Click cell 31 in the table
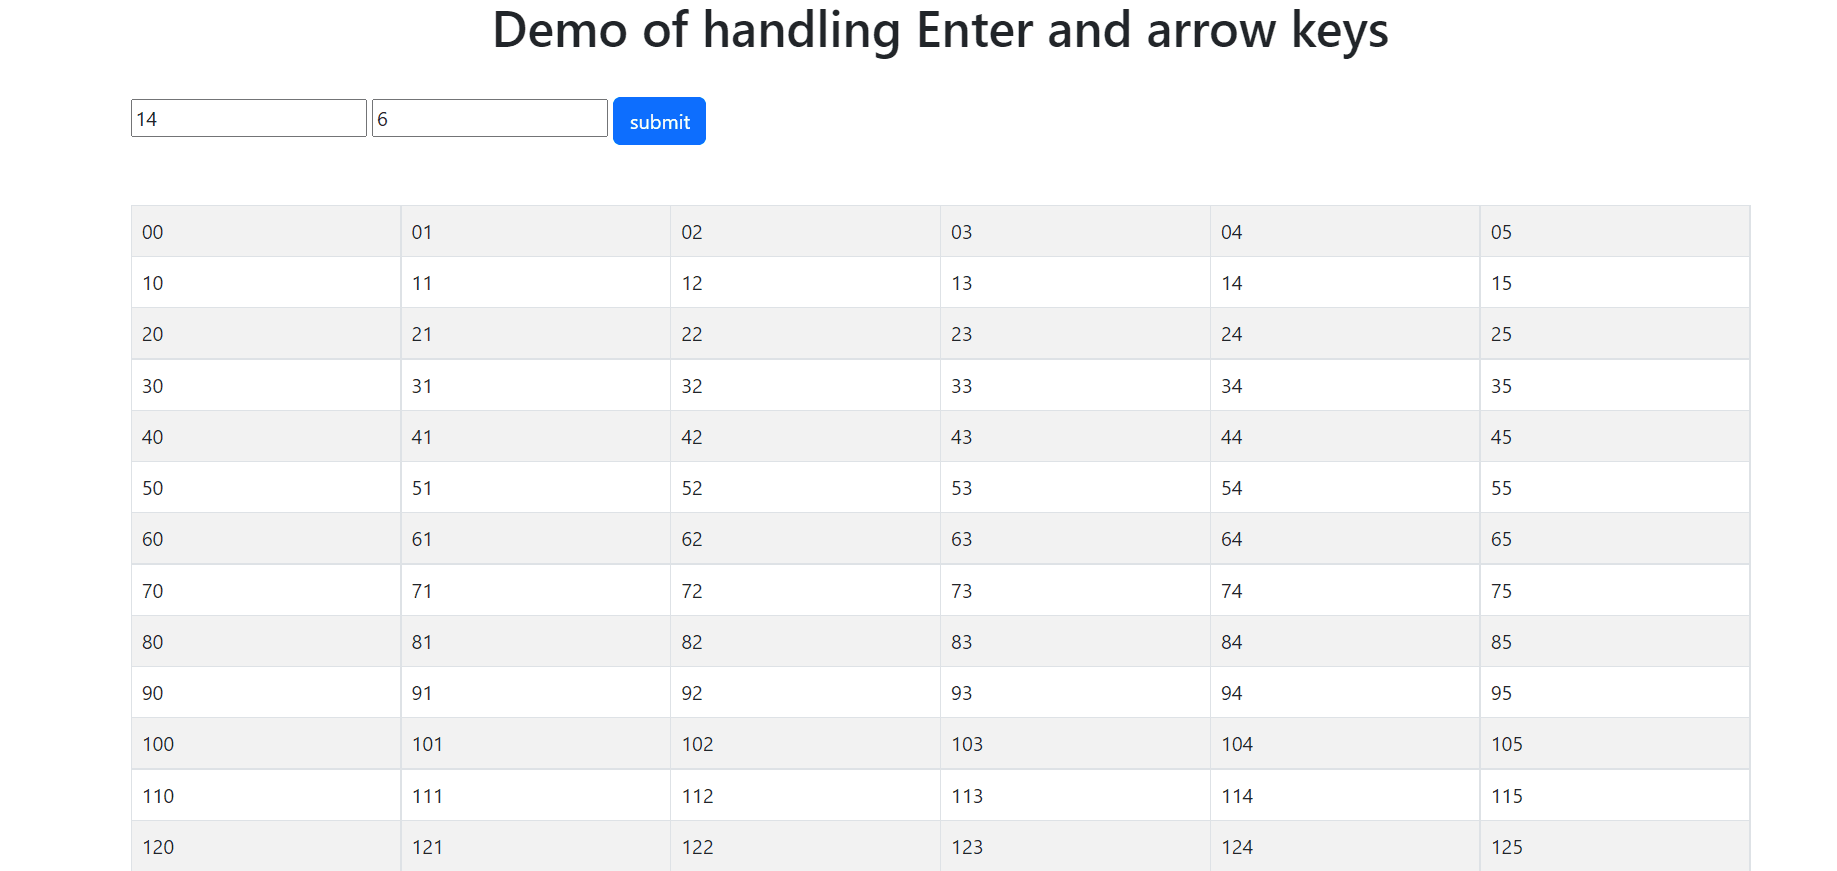 (535, 385)
